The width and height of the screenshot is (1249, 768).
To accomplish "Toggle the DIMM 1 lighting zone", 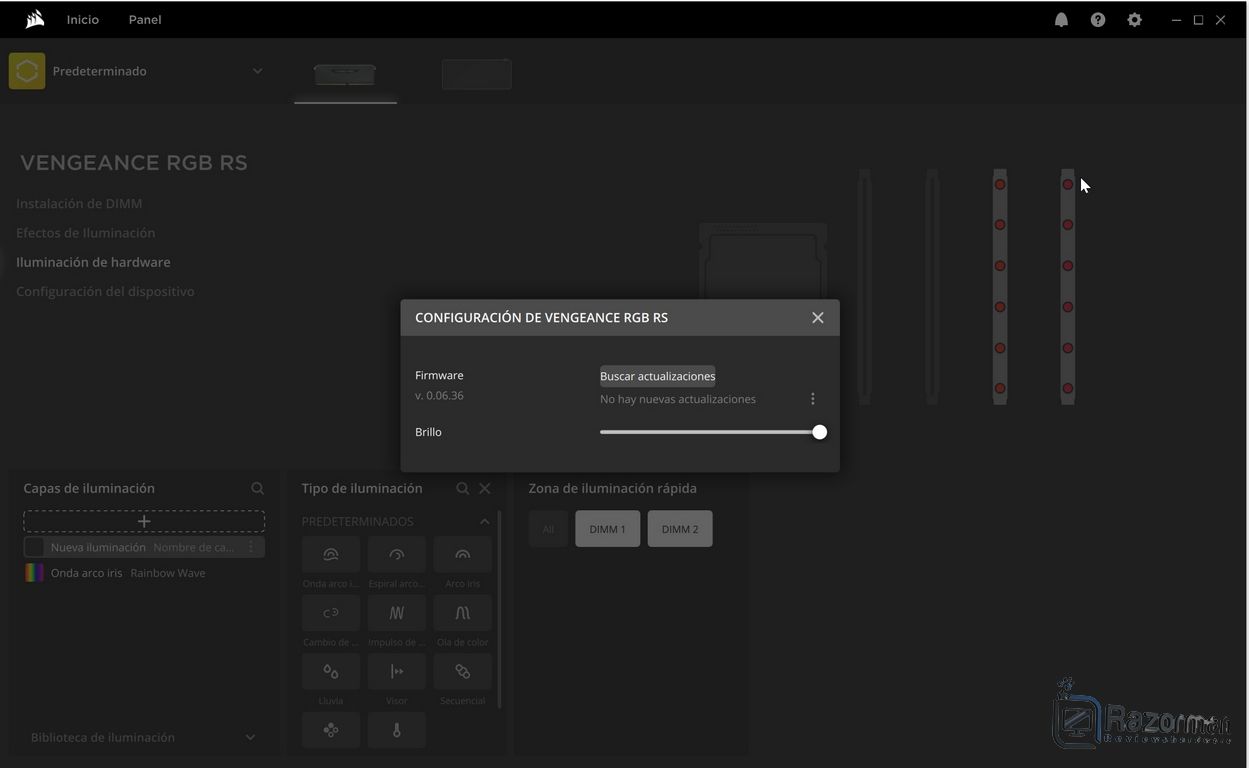I will pyautogui.click(x=607, y=529).
